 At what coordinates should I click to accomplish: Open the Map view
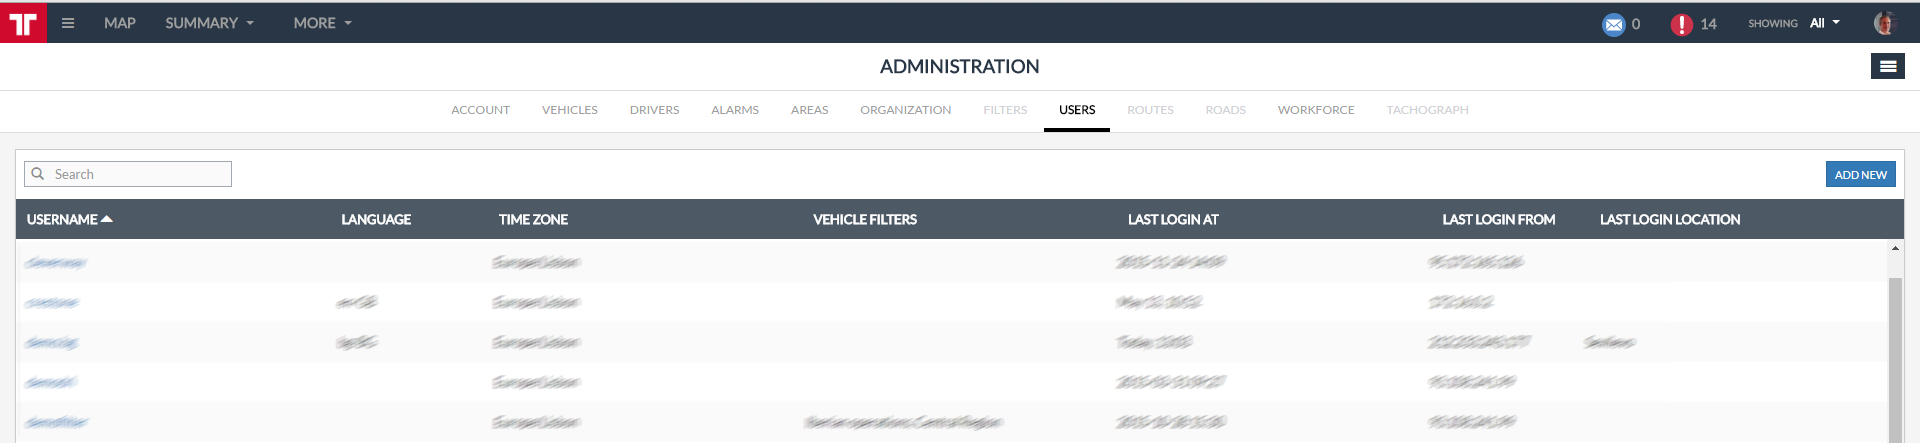pos(120,23)
